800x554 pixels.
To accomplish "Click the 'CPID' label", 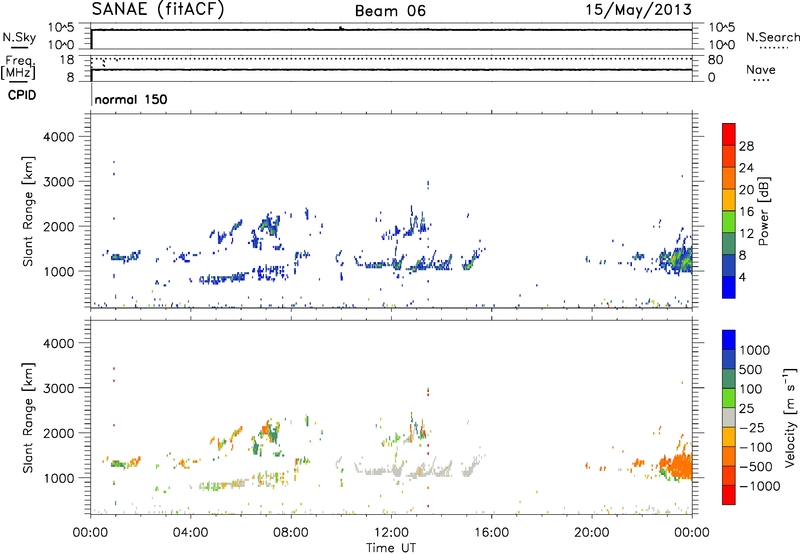I will coord(22,95).
